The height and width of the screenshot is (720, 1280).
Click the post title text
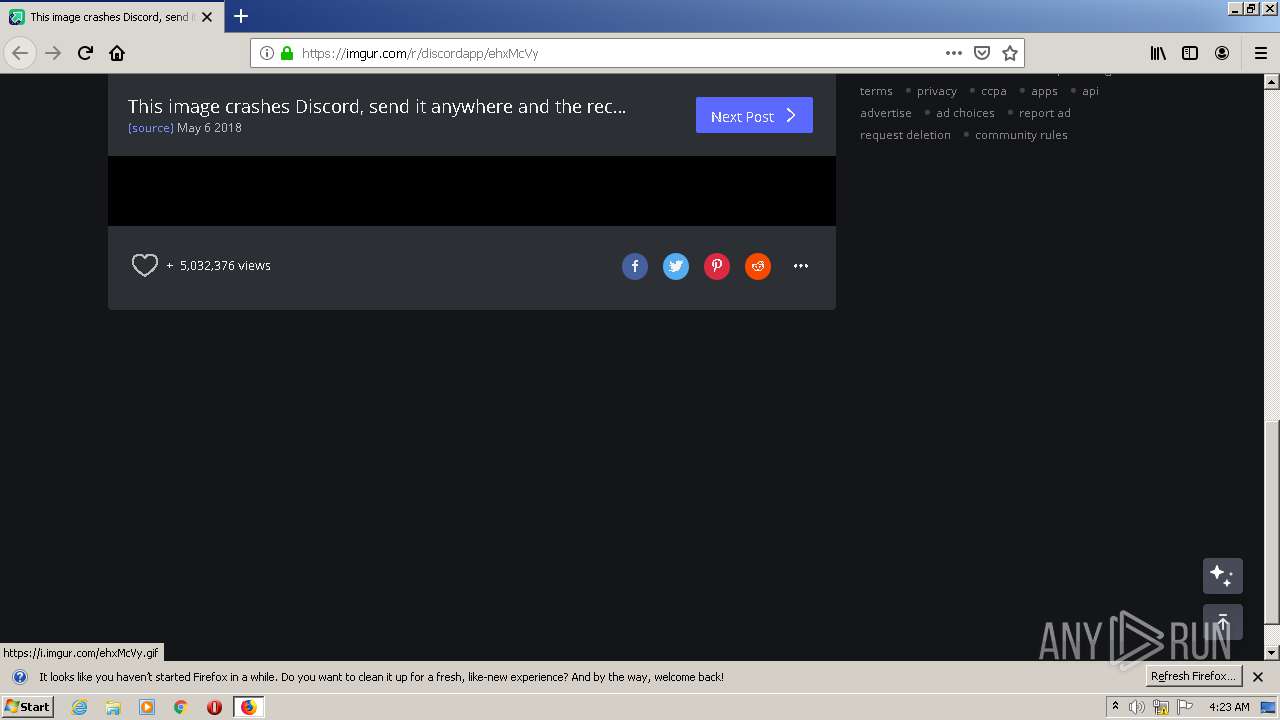[377, 106]
